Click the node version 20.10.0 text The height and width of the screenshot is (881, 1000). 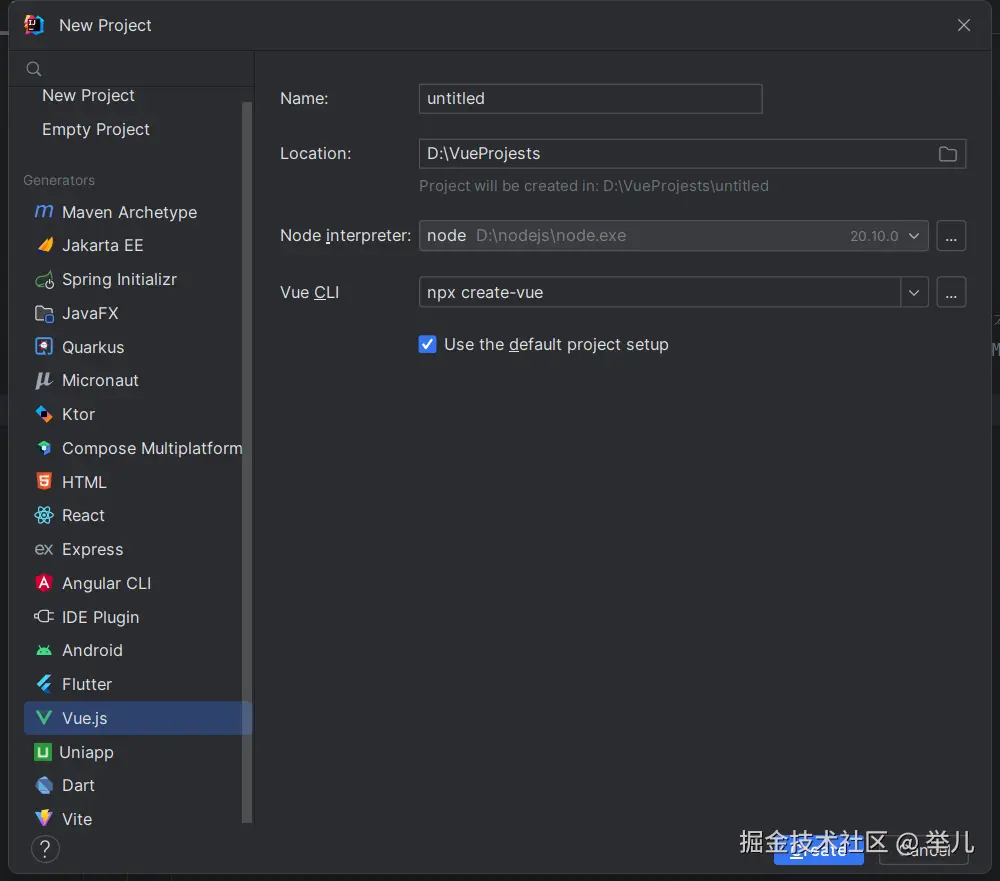pos(874,236)
